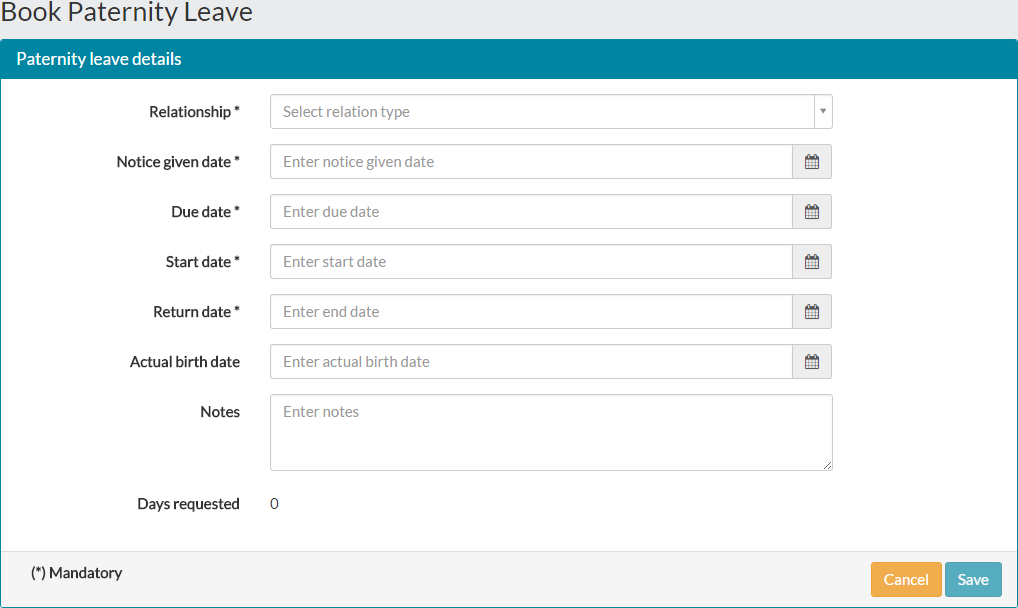This screenshot has width=1018, height=608.
Task: Click inside the Enter notes text area
Action: [x=551, y=433]
